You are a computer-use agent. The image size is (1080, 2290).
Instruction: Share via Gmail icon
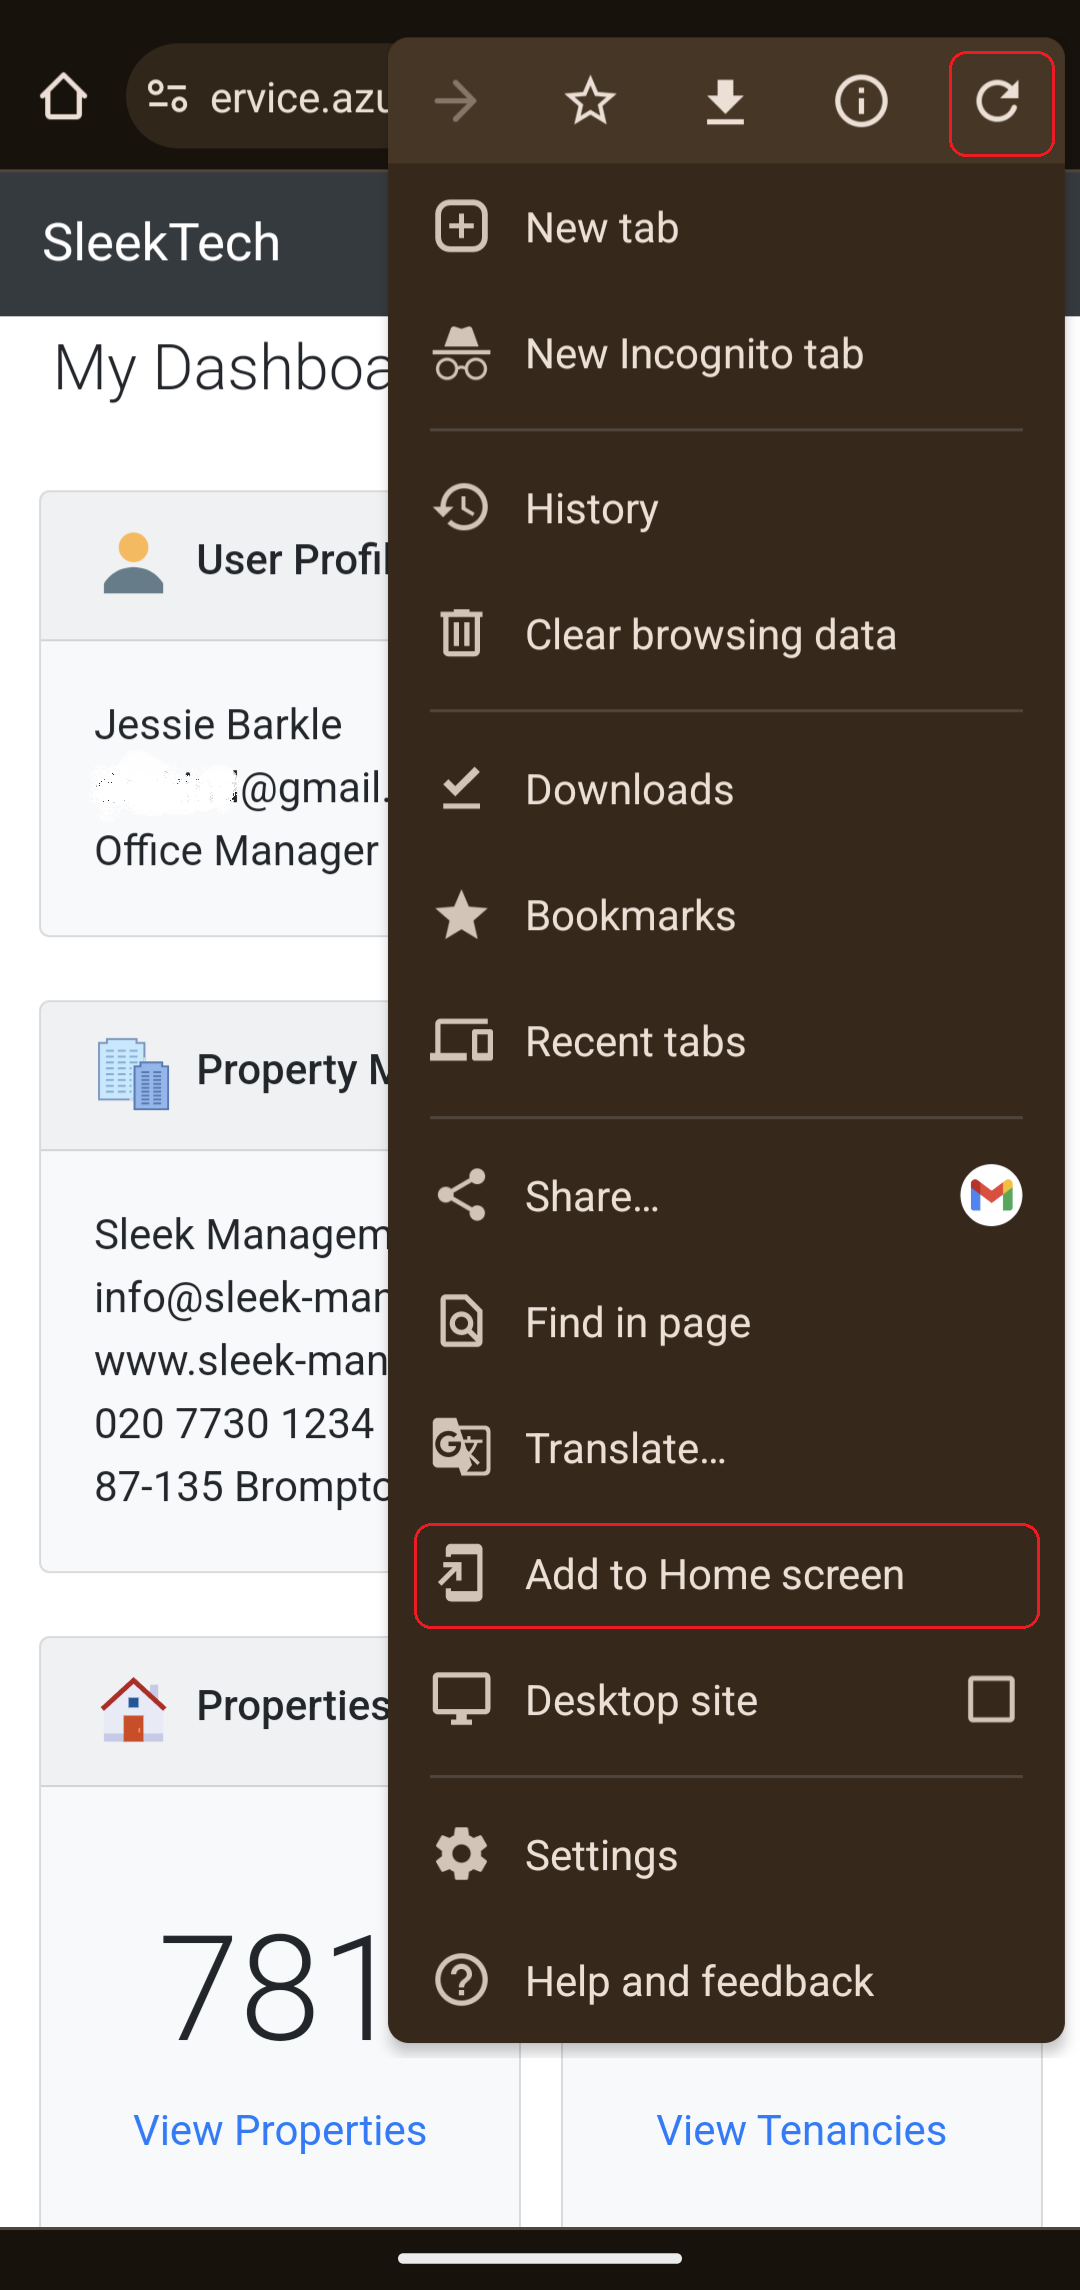coord(991,1195)
